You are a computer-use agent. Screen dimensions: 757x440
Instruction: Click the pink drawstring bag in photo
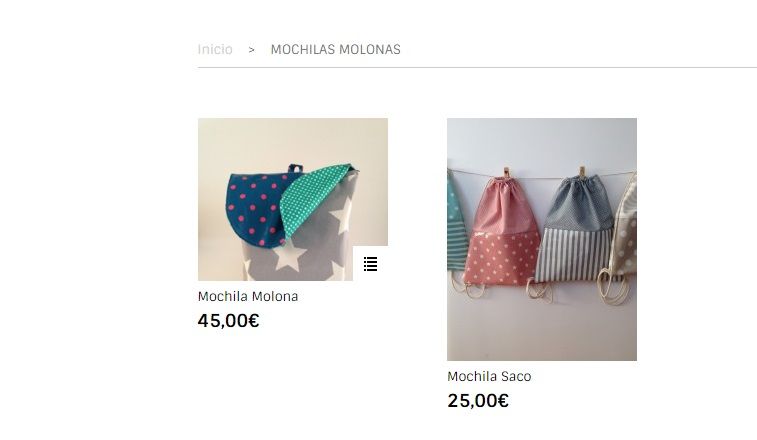pos(504,232)
